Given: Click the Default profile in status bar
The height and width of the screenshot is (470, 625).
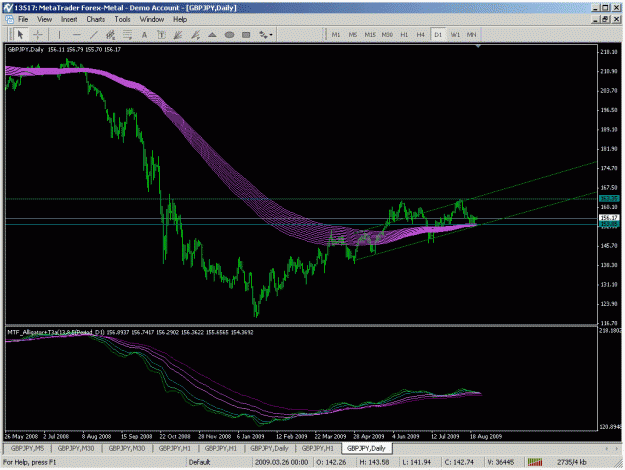Looking at the screenshot, I should (x=199, y=462).
